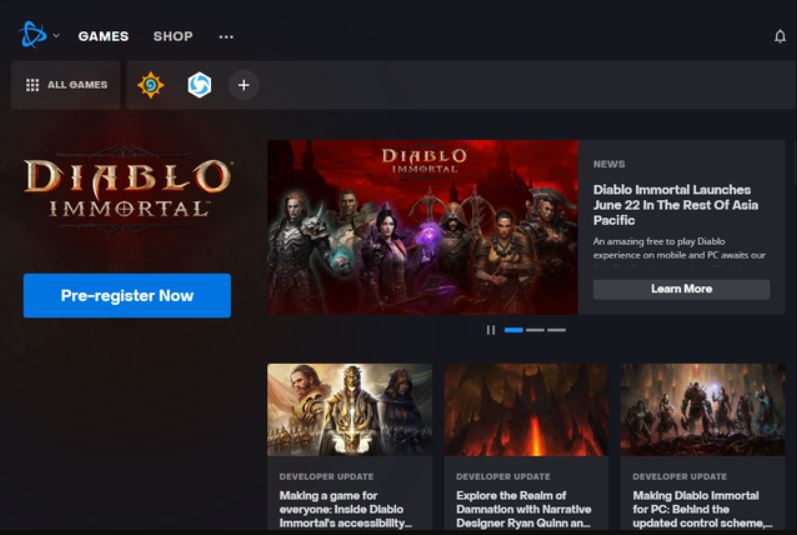
Task: Open the three-dots more menu
Action: pos(226,37)
